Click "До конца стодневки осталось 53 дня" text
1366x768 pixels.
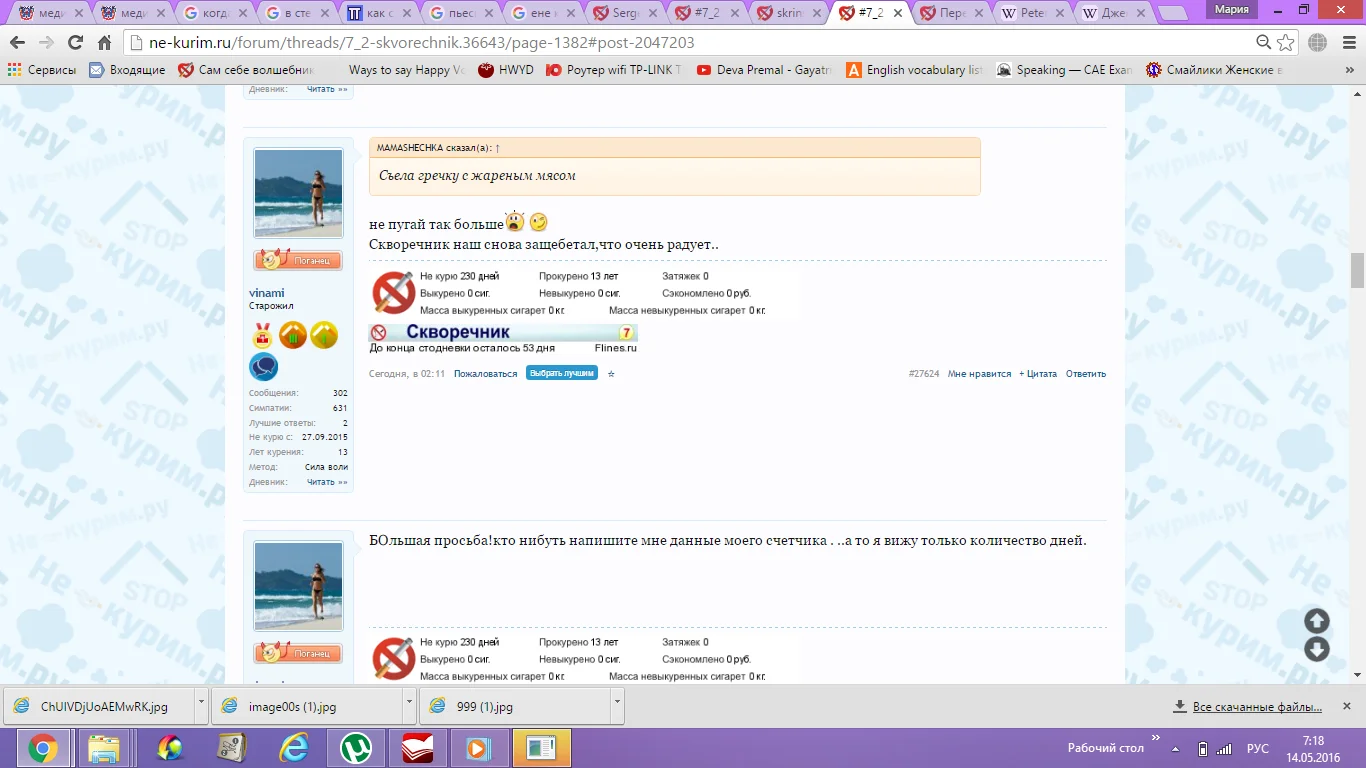pyautogui.click(x=462, y=348)
